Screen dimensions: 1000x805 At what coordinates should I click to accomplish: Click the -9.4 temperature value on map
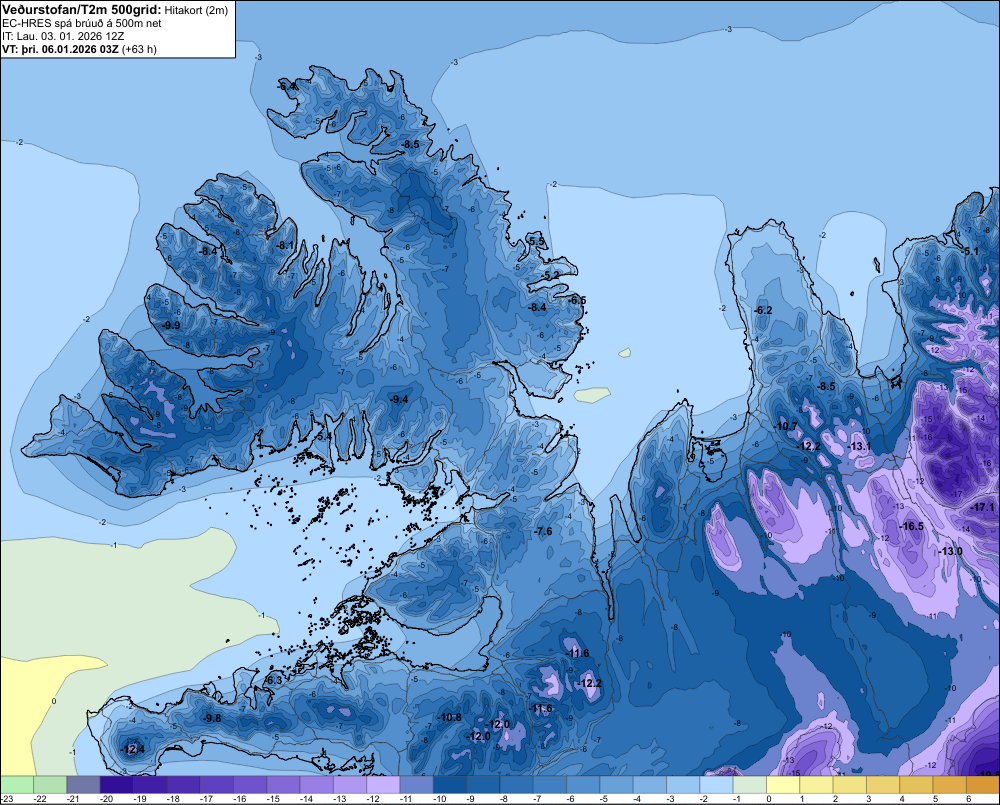tap(399, 399)
